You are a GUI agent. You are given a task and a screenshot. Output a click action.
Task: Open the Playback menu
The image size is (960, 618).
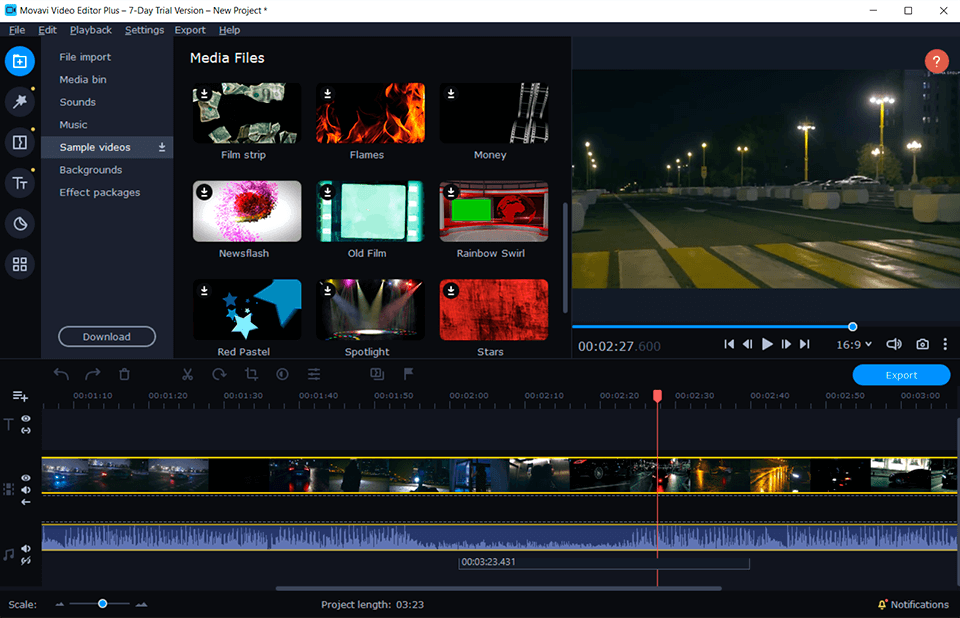[91, 29]
